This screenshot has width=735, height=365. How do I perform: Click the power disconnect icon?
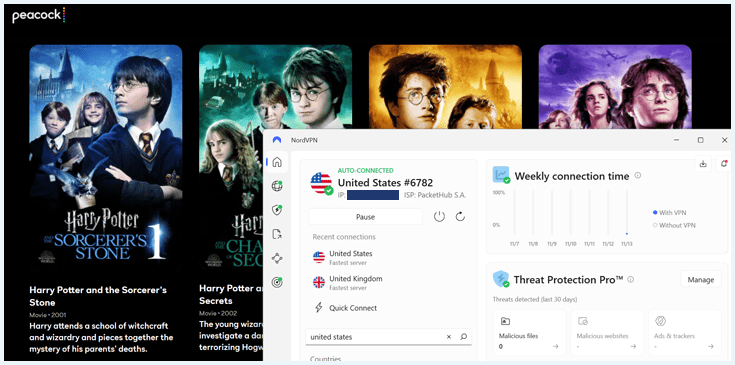pos(439,216)
